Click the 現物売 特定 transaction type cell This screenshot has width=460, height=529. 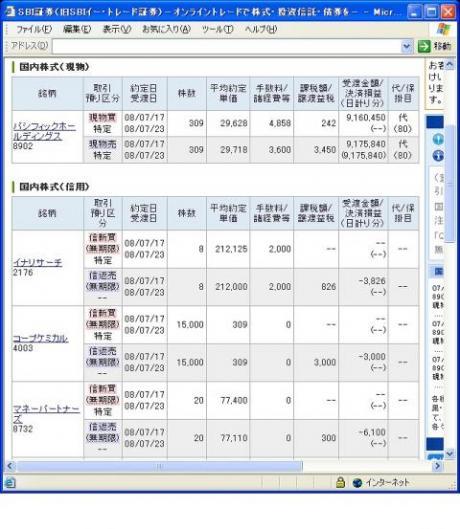[x=103, y=150]
